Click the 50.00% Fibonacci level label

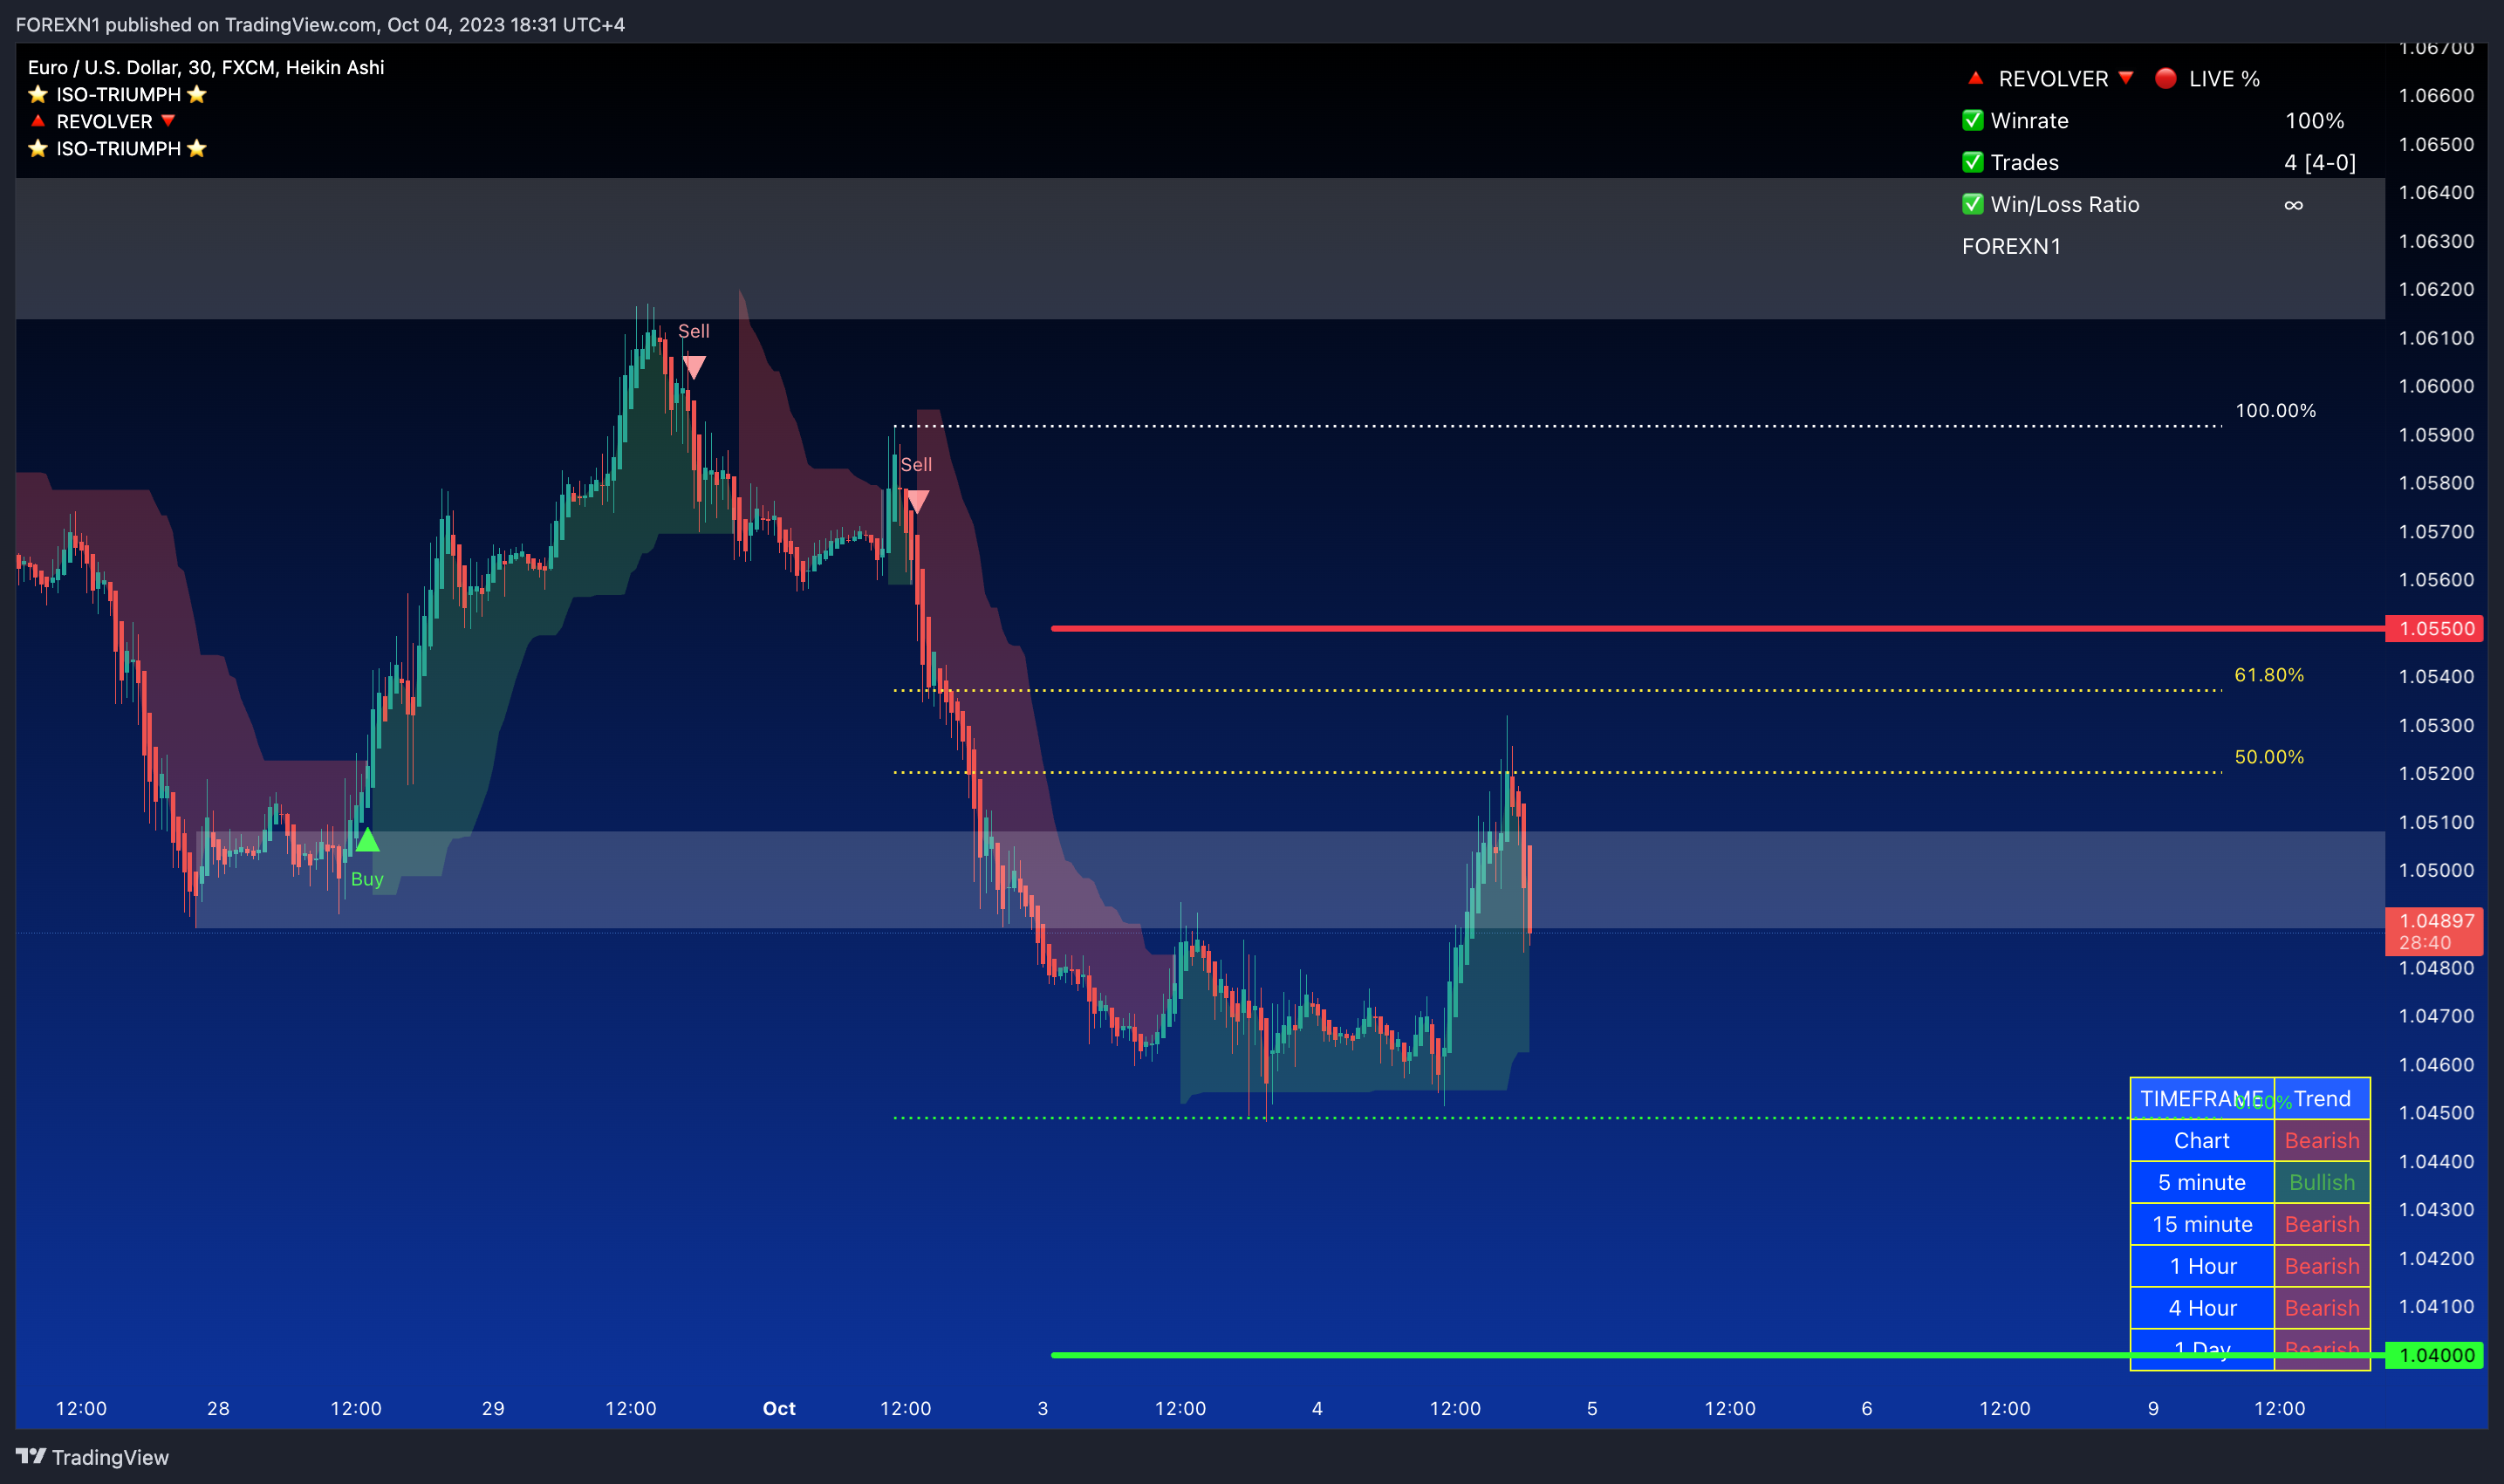[2269, 757]
